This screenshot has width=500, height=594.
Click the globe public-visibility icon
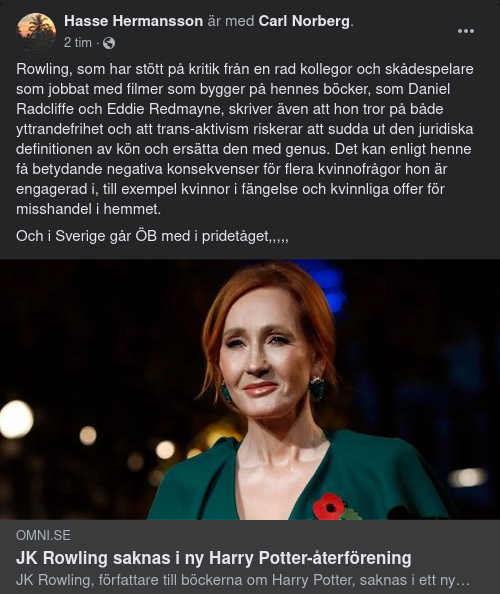pyautogui.click(x=109, y=43)
